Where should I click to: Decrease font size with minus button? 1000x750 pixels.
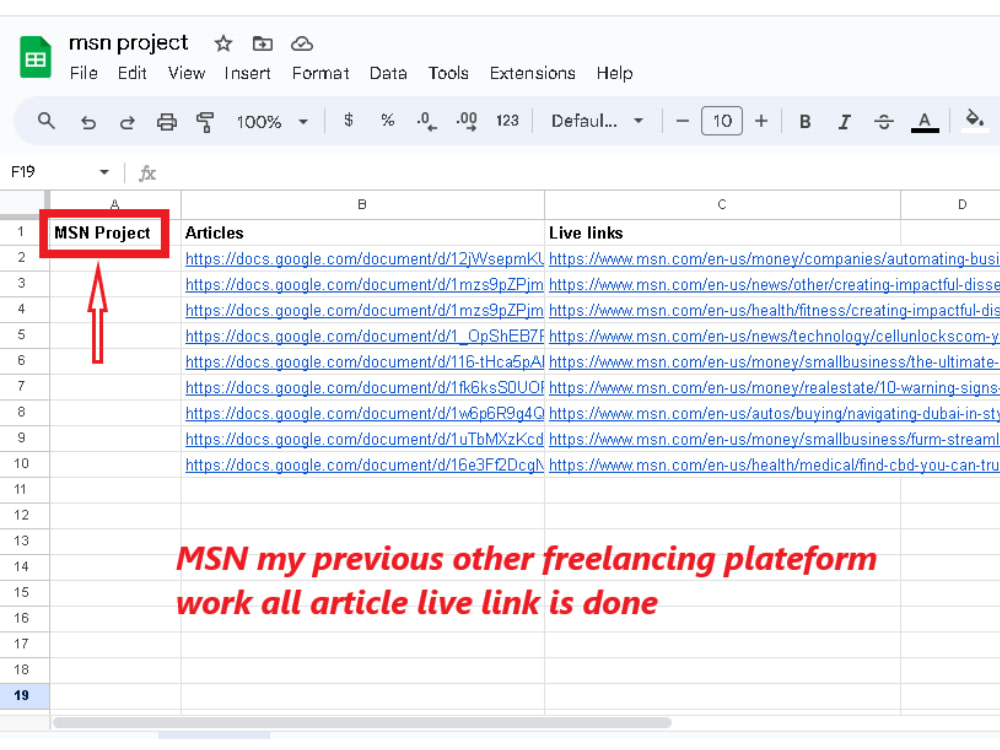pos(682,121)
